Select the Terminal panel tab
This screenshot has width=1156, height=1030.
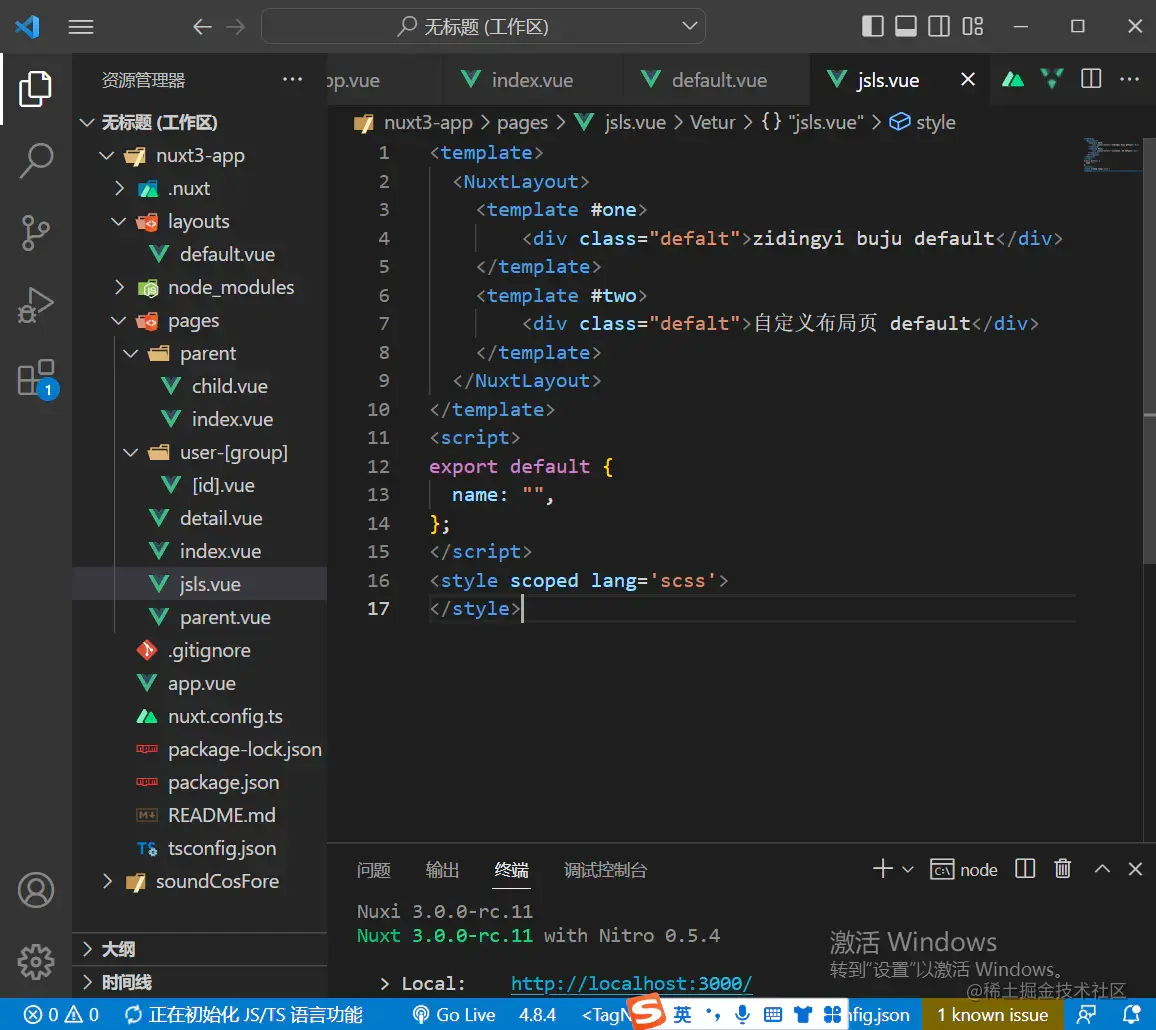click(x=512, y=870)
